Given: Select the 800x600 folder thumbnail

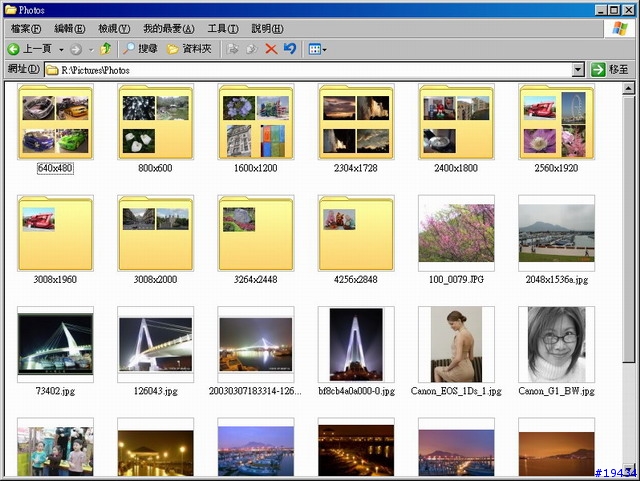Looking at the screenshot, I should point(156,122).
